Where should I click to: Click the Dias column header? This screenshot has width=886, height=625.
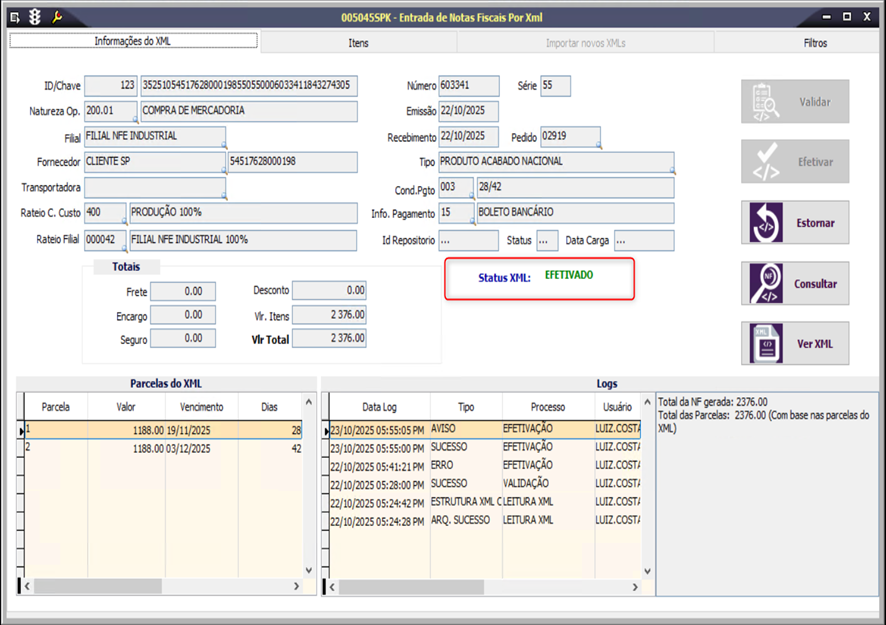(x=270, y=407)
